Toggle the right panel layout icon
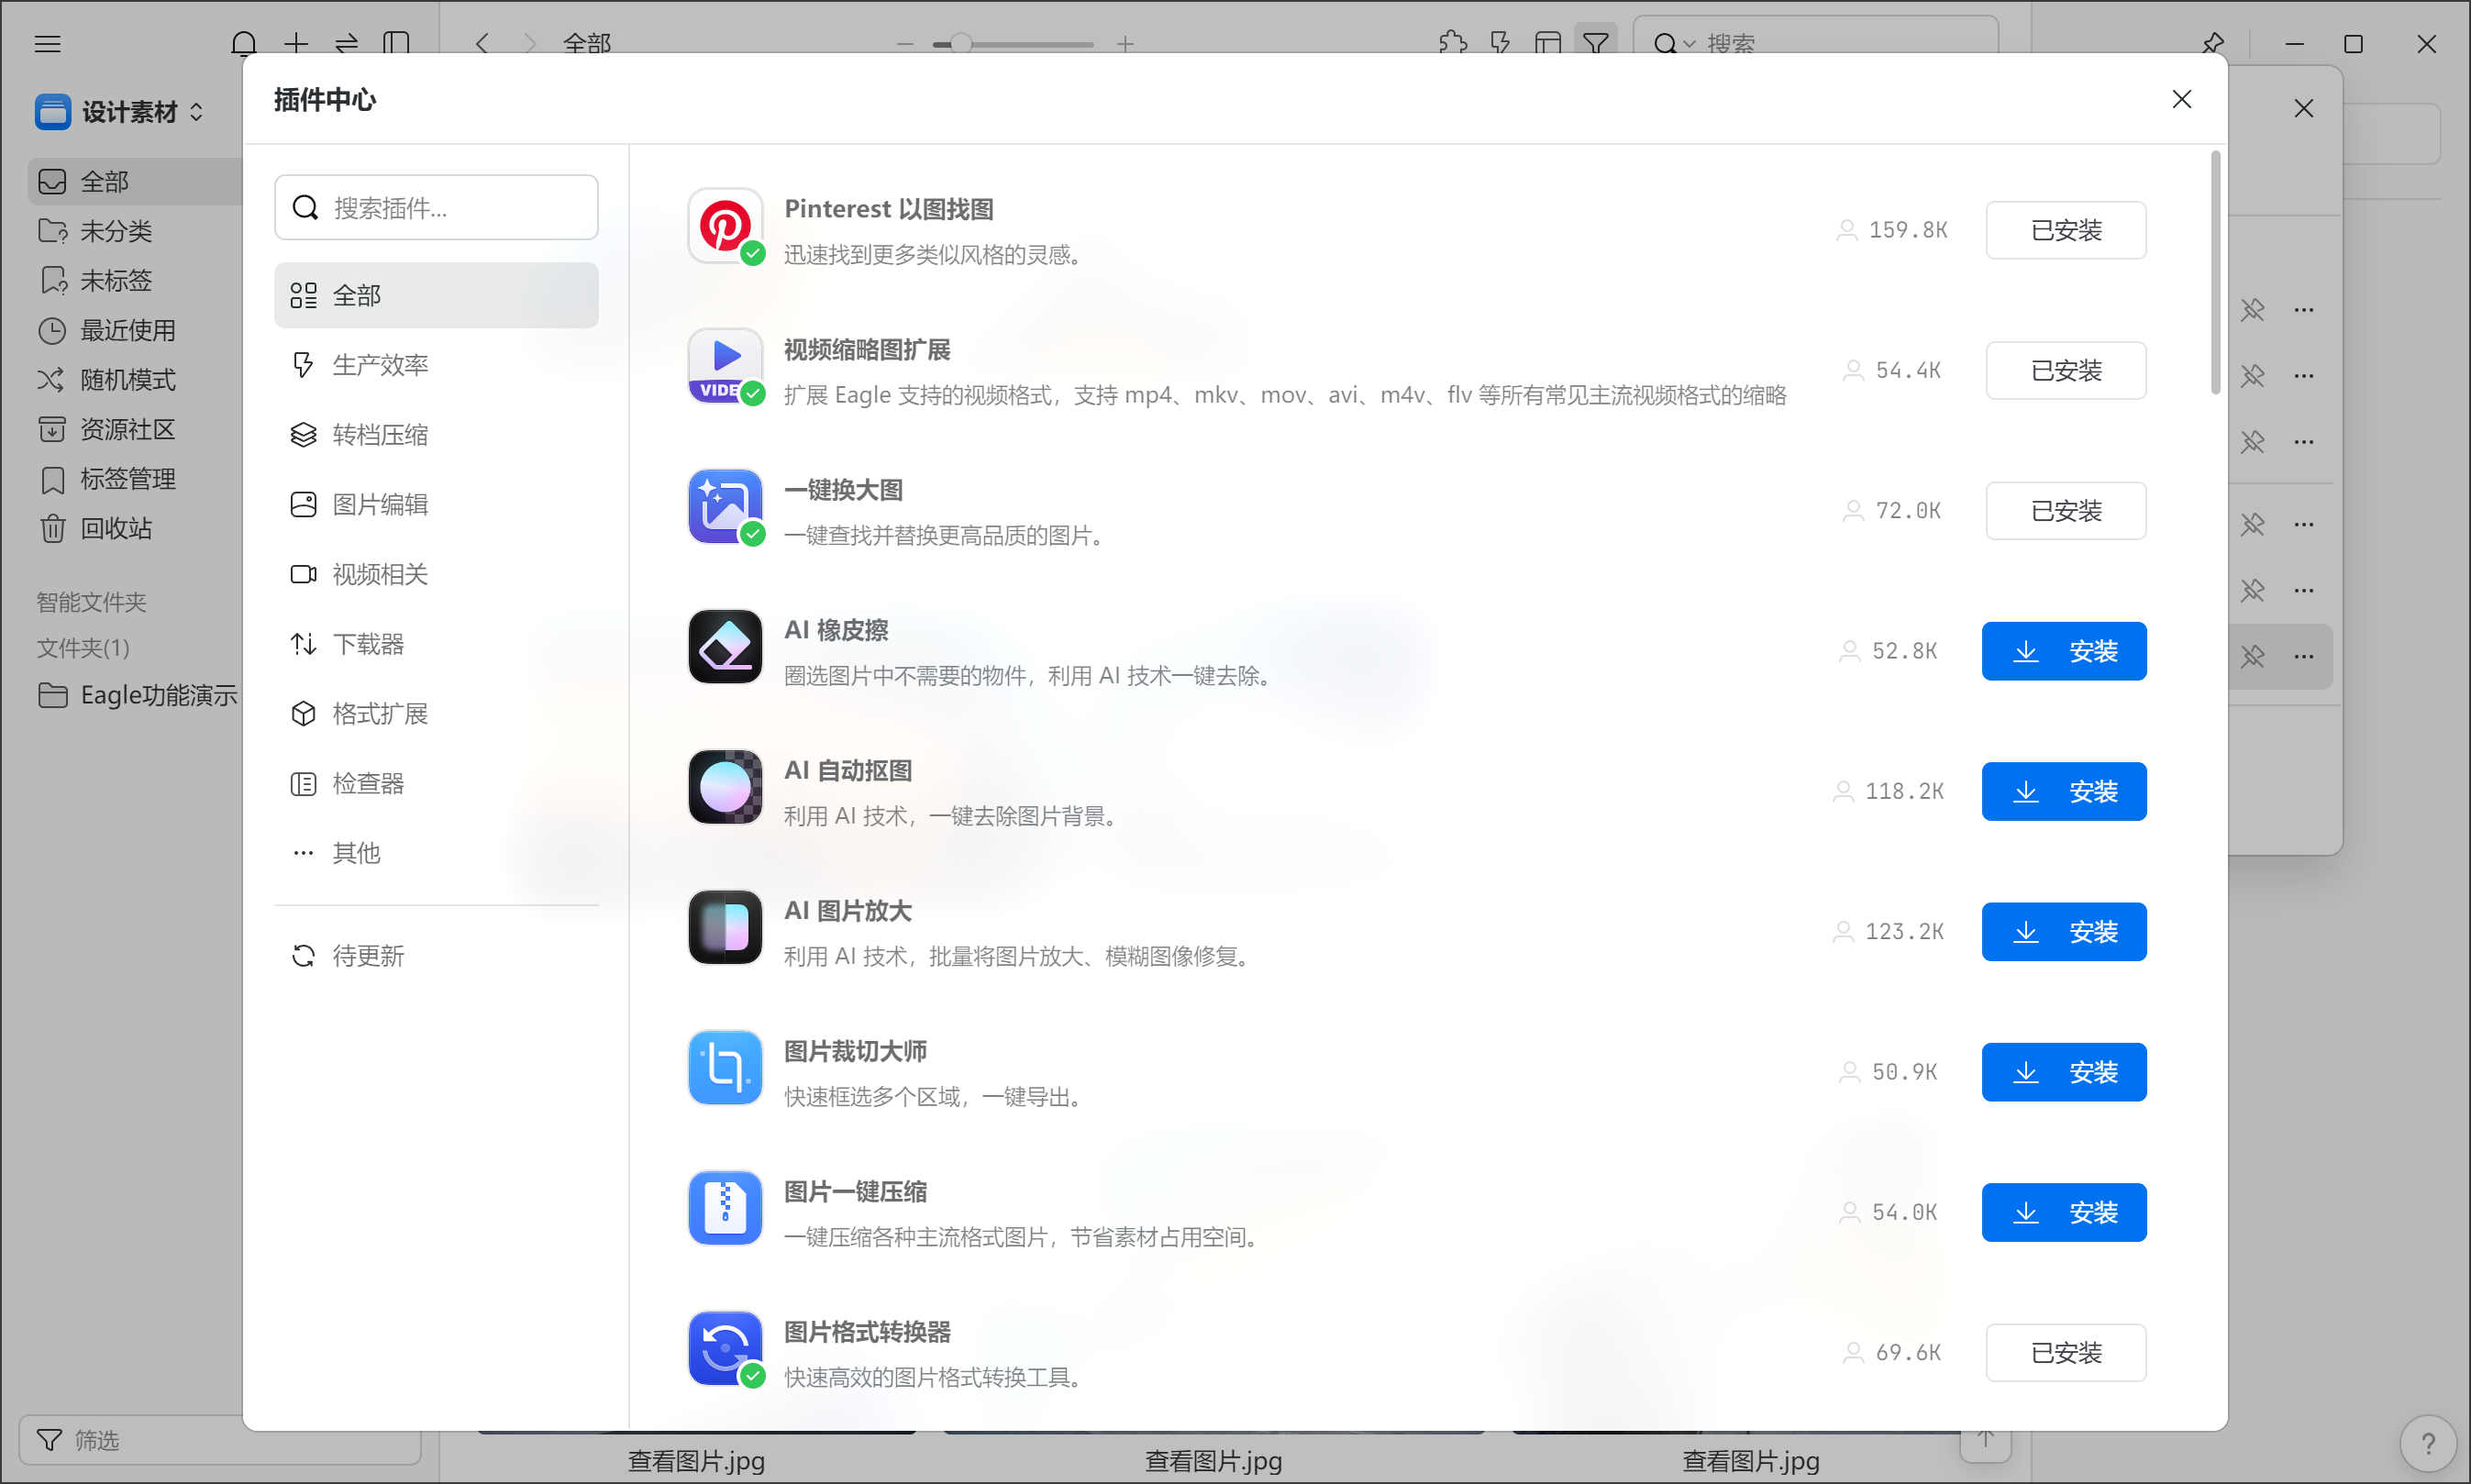The width and height of the screenshot is (2471, 1484). tap(1546, 43)
